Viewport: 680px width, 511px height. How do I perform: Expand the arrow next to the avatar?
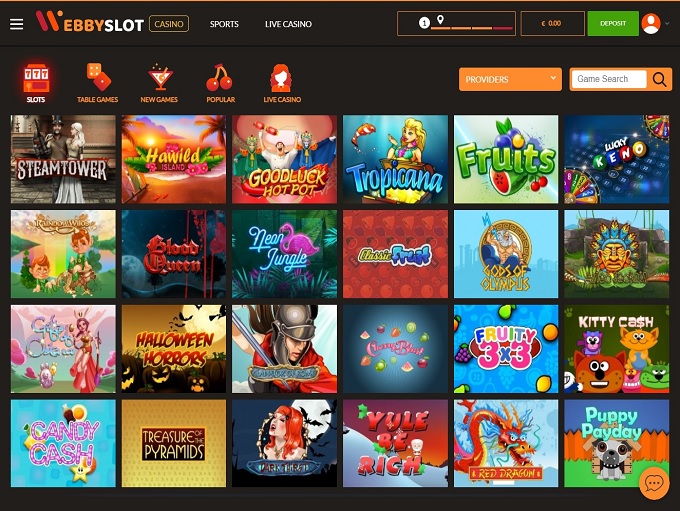[667, 23]
